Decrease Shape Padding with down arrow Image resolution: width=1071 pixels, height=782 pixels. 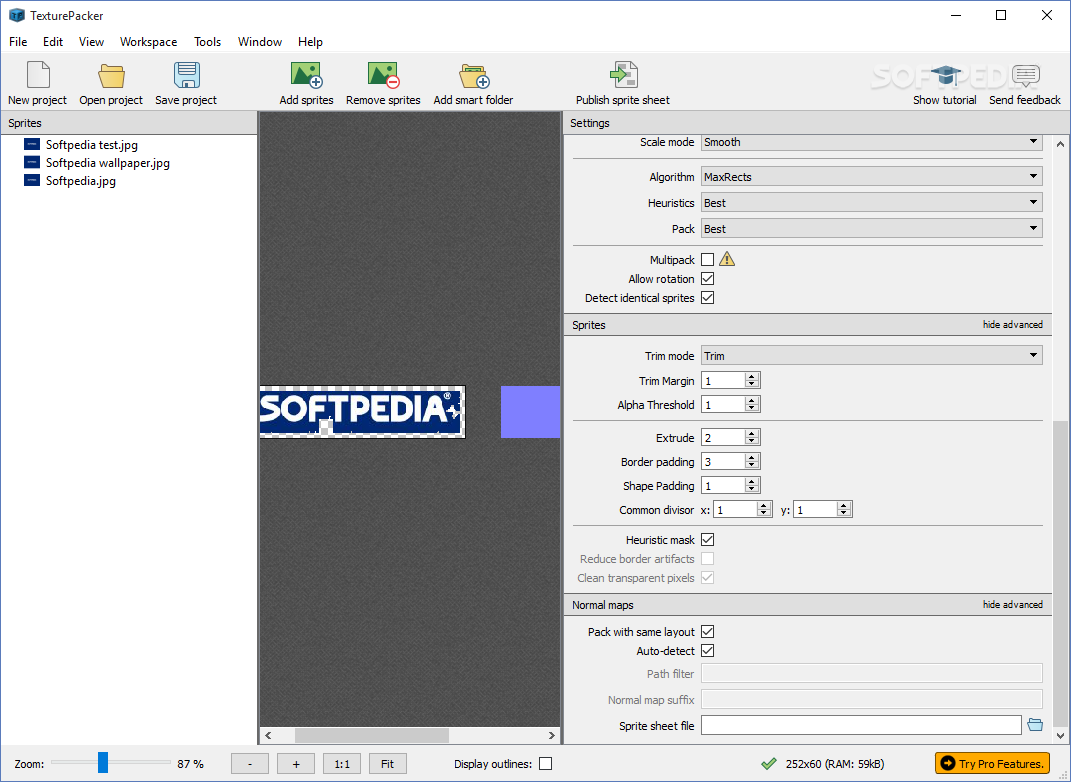tap(752, 490)
